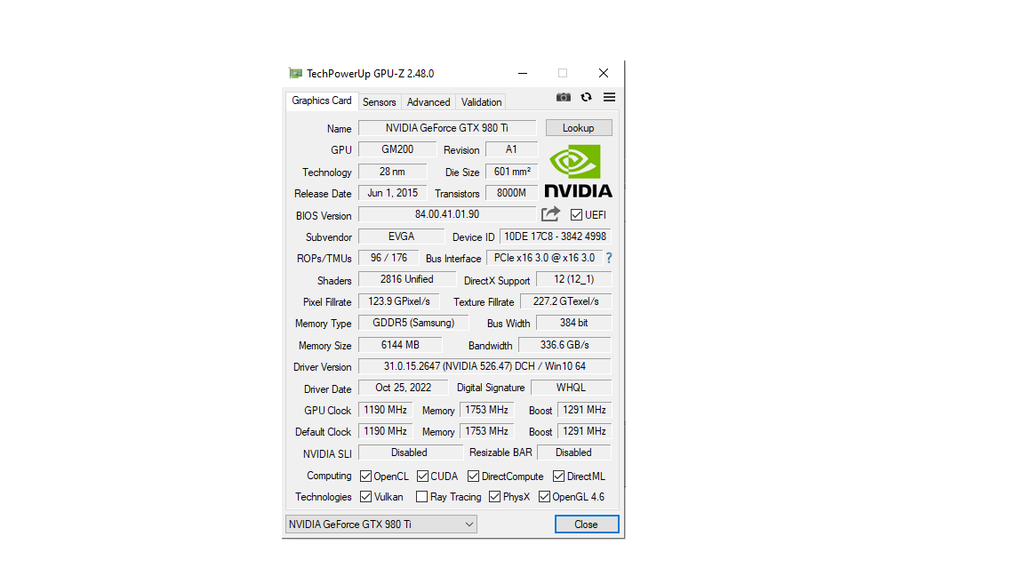Click the refresh icon in GPU-Z

[x=586, y=97]
